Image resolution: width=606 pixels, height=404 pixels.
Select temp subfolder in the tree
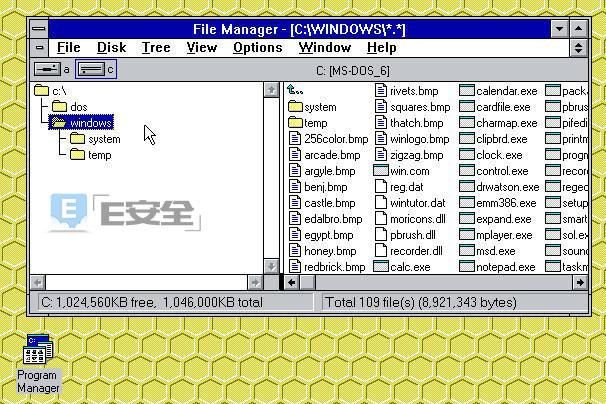(91, 155)
